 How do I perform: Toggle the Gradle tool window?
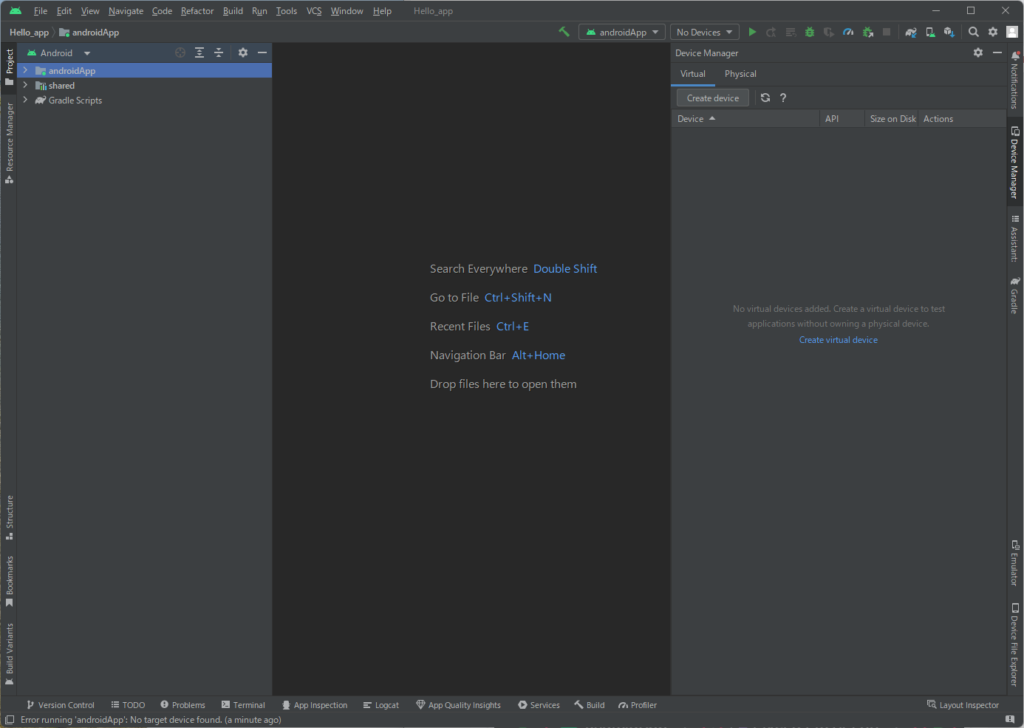pyautogui.click(x=1015, y=295)
